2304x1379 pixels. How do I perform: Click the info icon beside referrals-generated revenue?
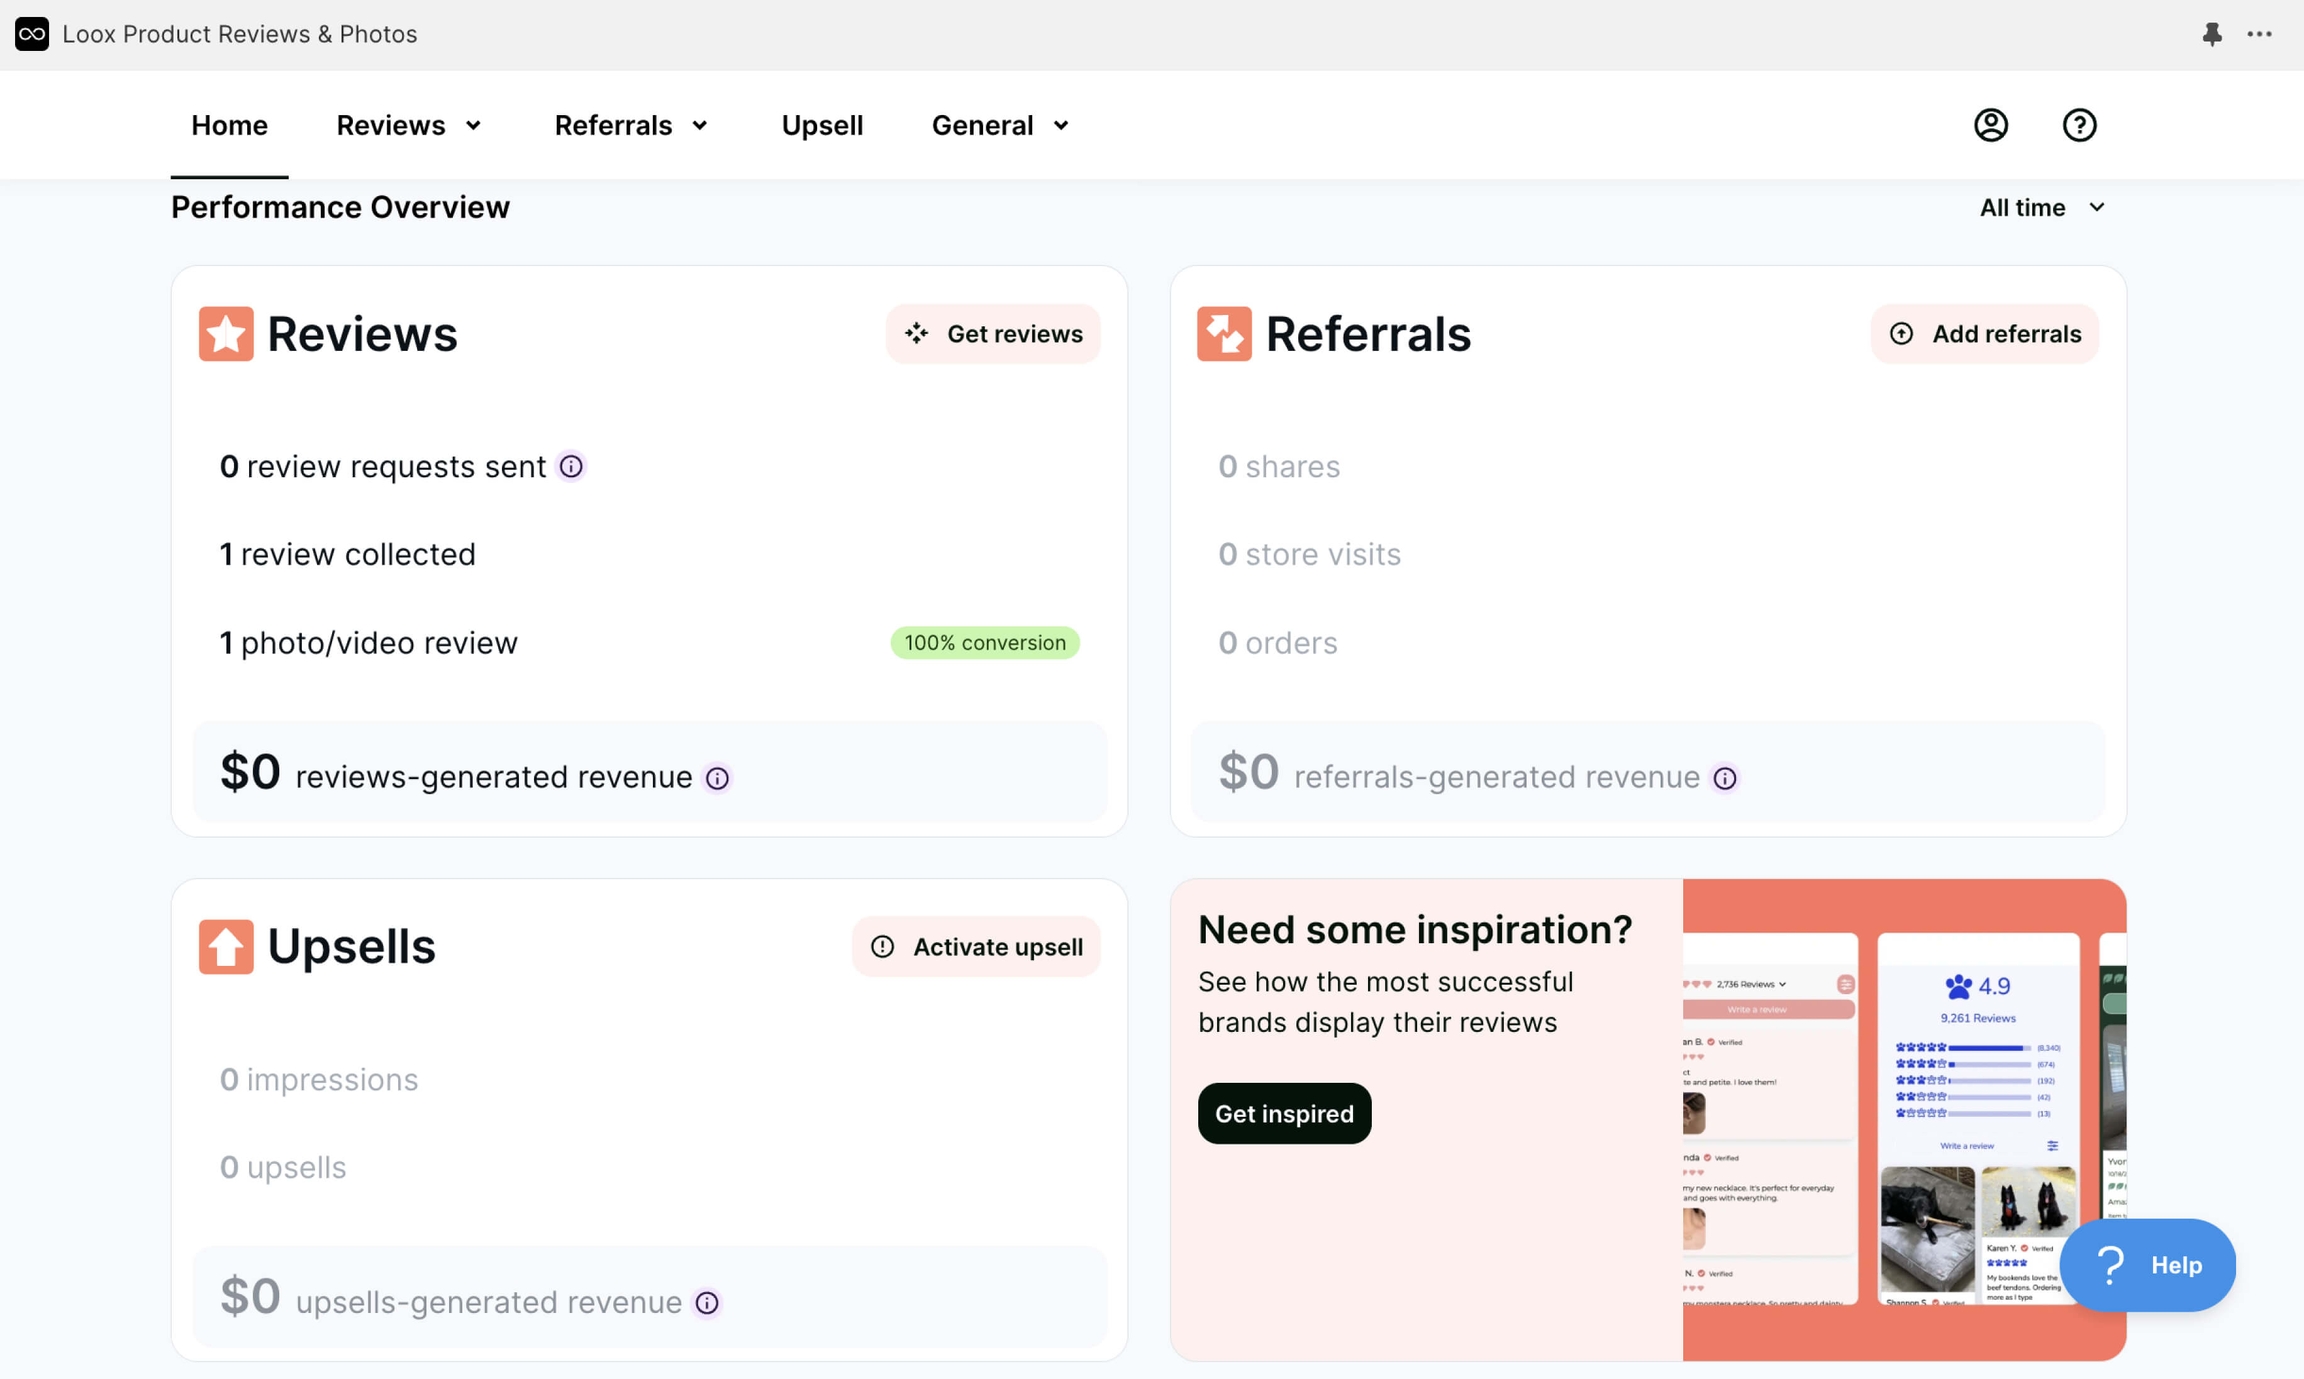pyautogui.click(x=1725, y=778)
